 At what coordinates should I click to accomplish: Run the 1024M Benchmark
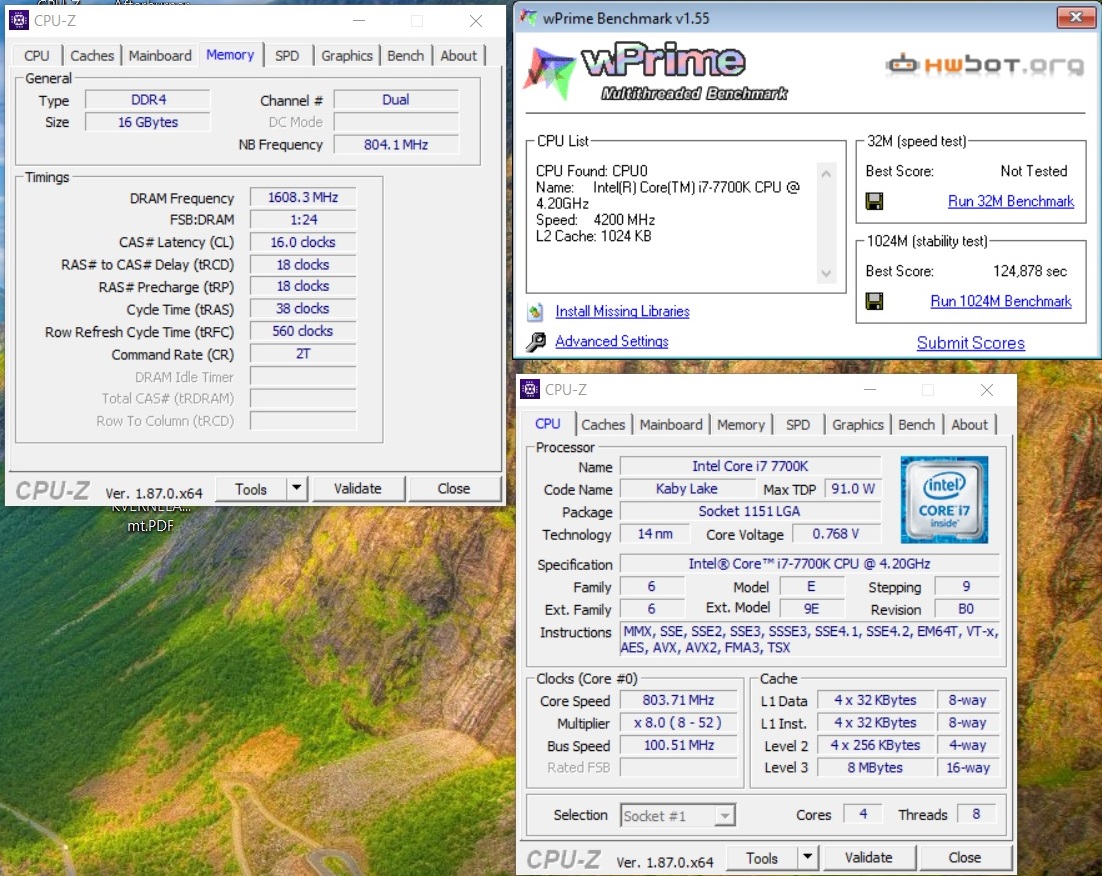coord(1001,301)
